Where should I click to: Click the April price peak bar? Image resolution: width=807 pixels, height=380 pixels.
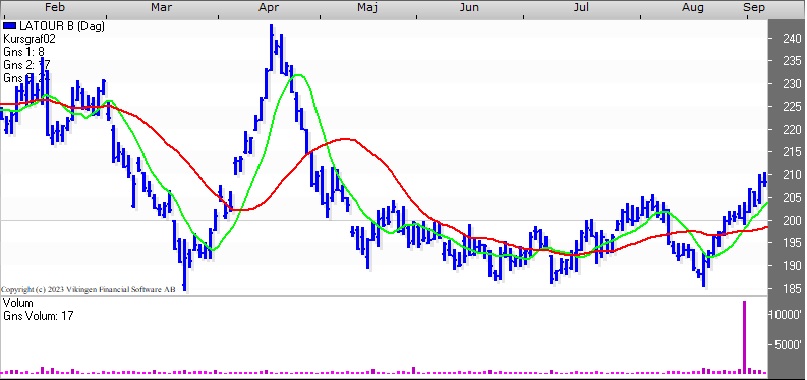272,46
